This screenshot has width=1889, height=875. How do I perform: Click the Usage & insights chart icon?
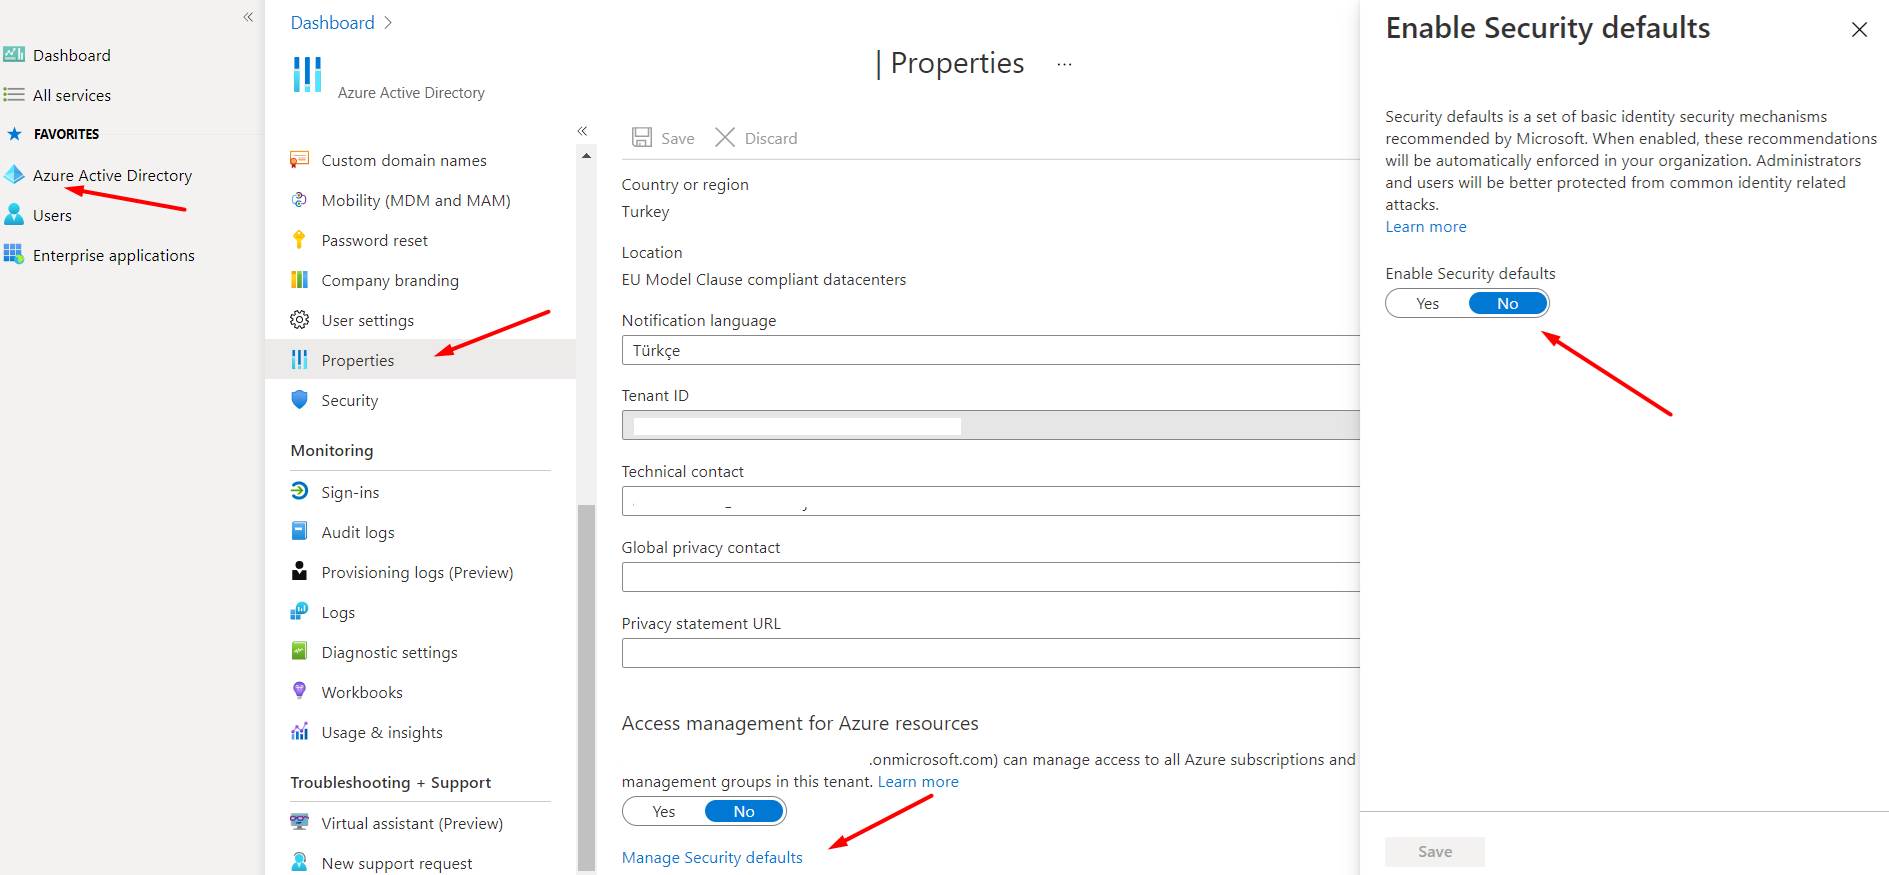click(299, 732)
